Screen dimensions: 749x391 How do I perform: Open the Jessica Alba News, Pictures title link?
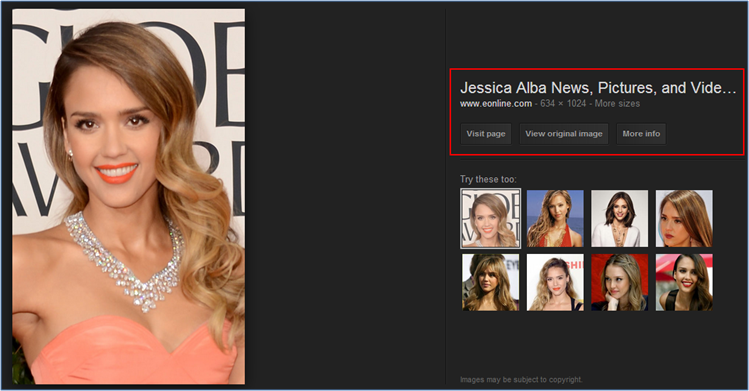pos(598,88)
